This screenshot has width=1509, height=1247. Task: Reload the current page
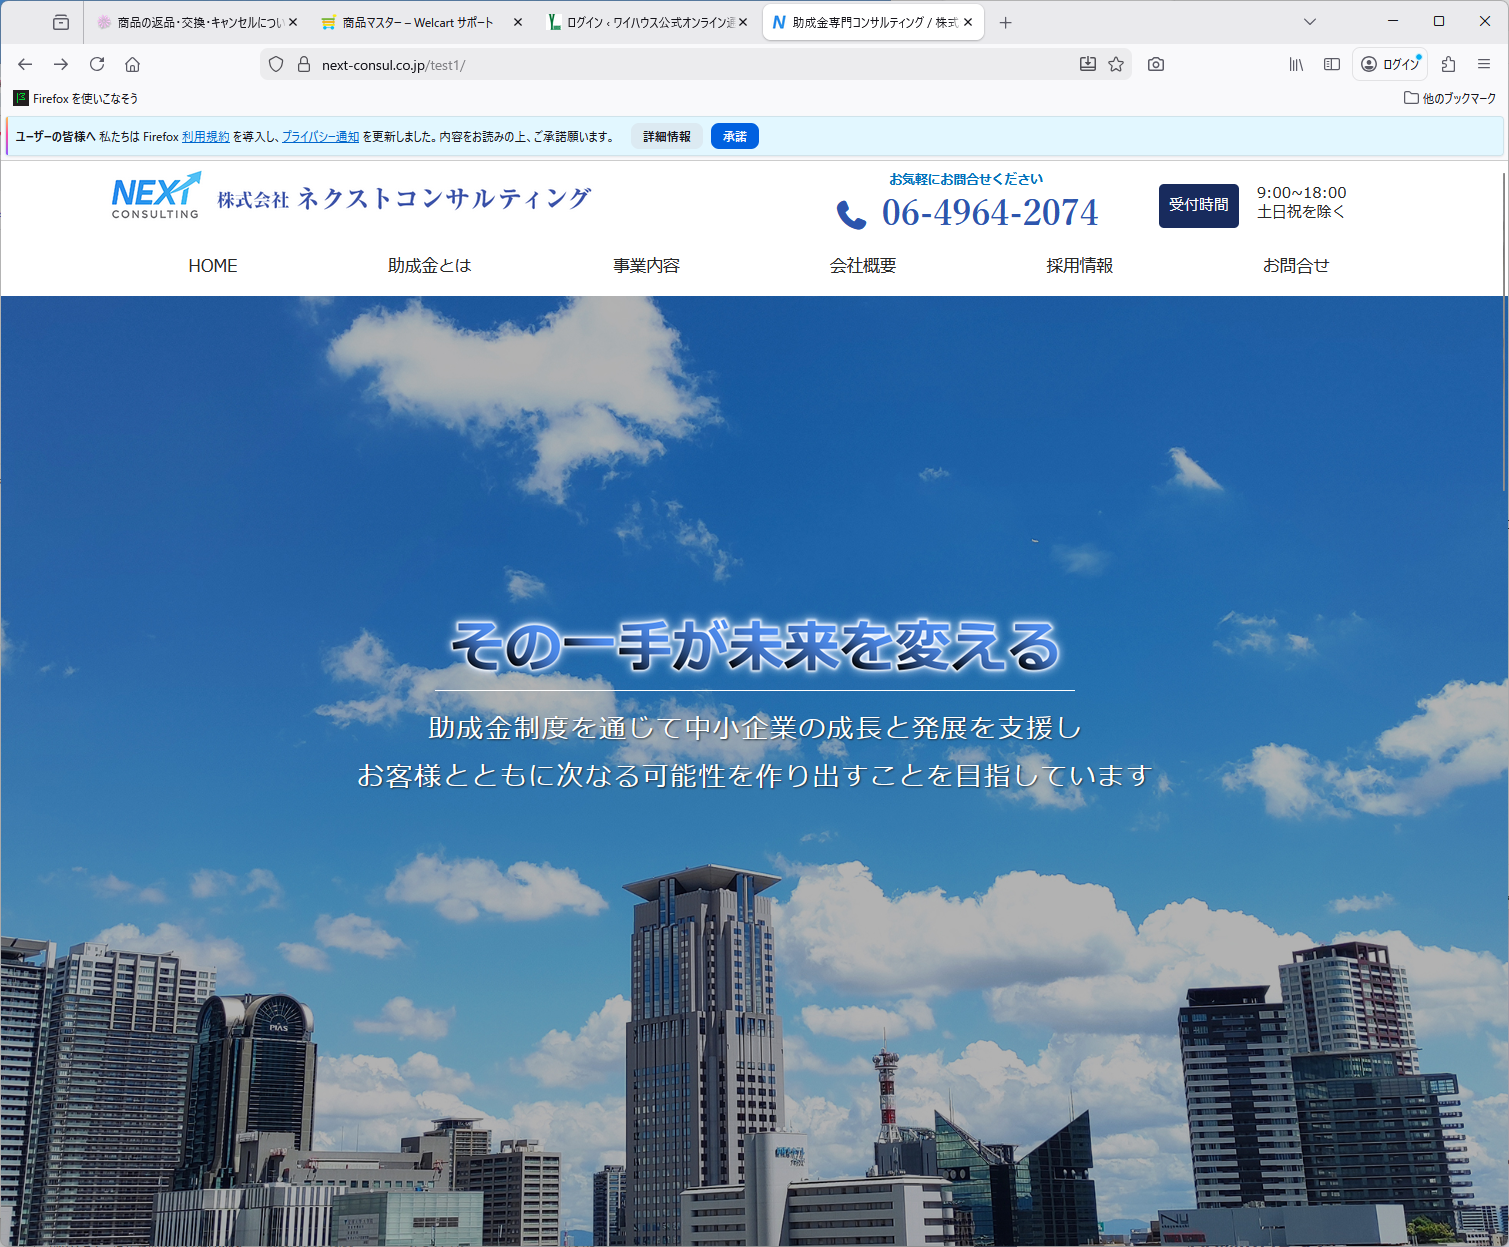click(97, 64)
